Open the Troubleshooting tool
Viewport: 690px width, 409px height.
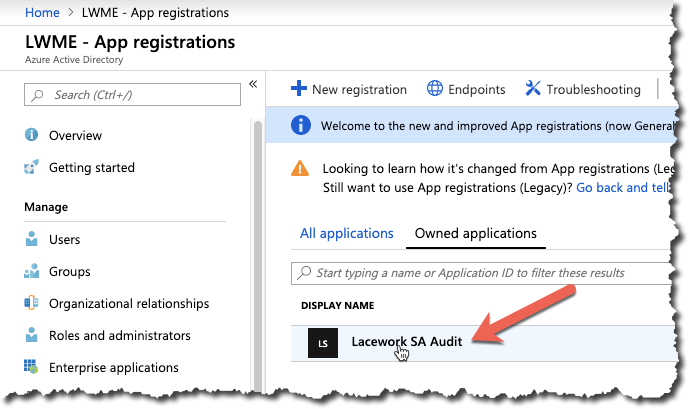pyautogui.click(x=582, y=89)
